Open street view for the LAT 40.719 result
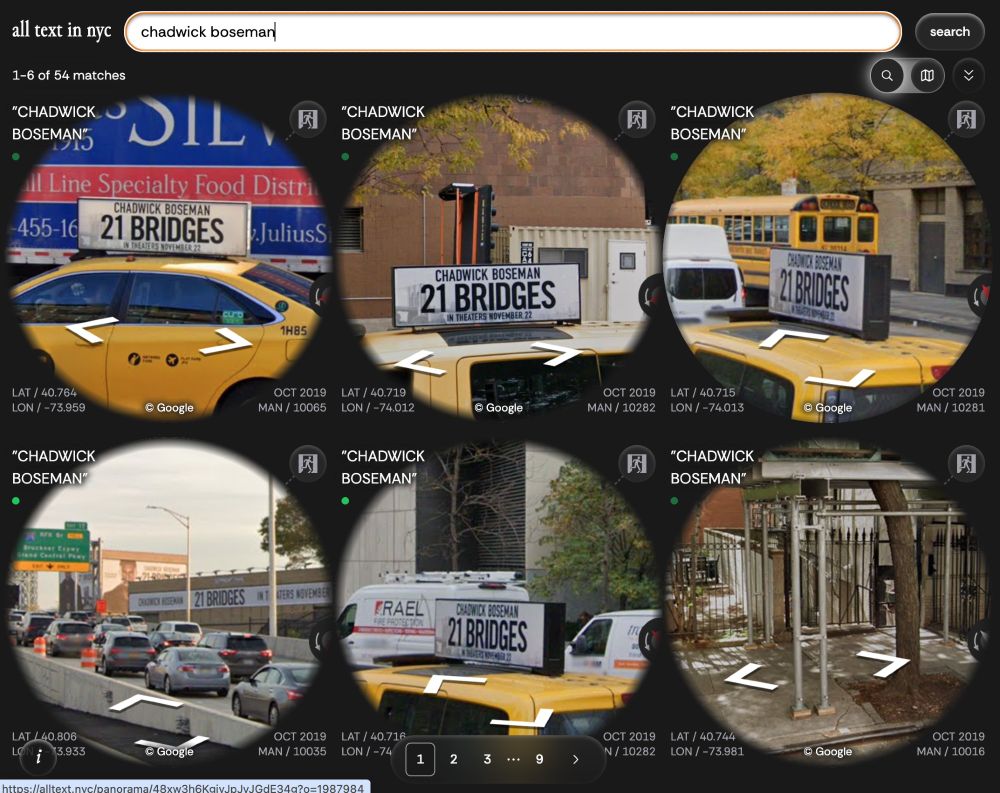This screenshot has width=1000, height=793. pos(636,119)
